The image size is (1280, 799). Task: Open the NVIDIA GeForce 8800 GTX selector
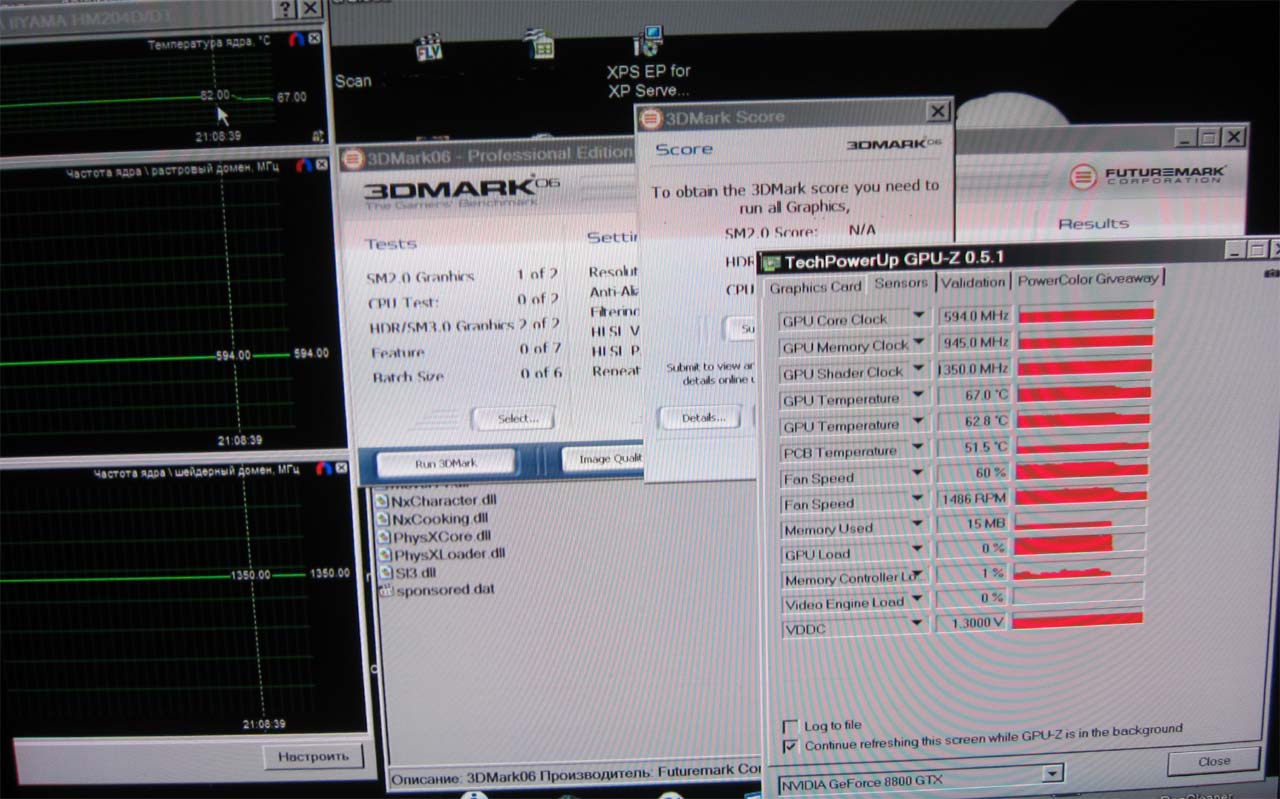point(1051,773)
